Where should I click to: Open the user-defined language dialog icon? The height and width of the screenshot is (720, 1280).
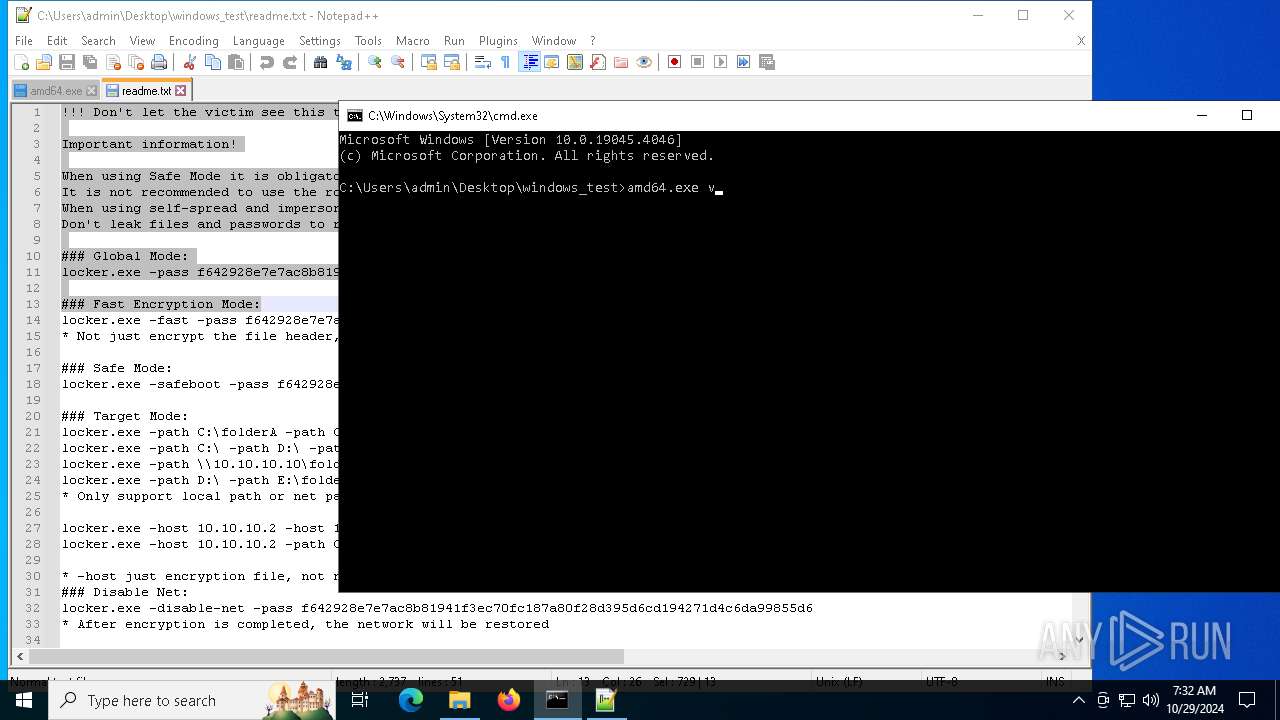(x=551, y=62)
